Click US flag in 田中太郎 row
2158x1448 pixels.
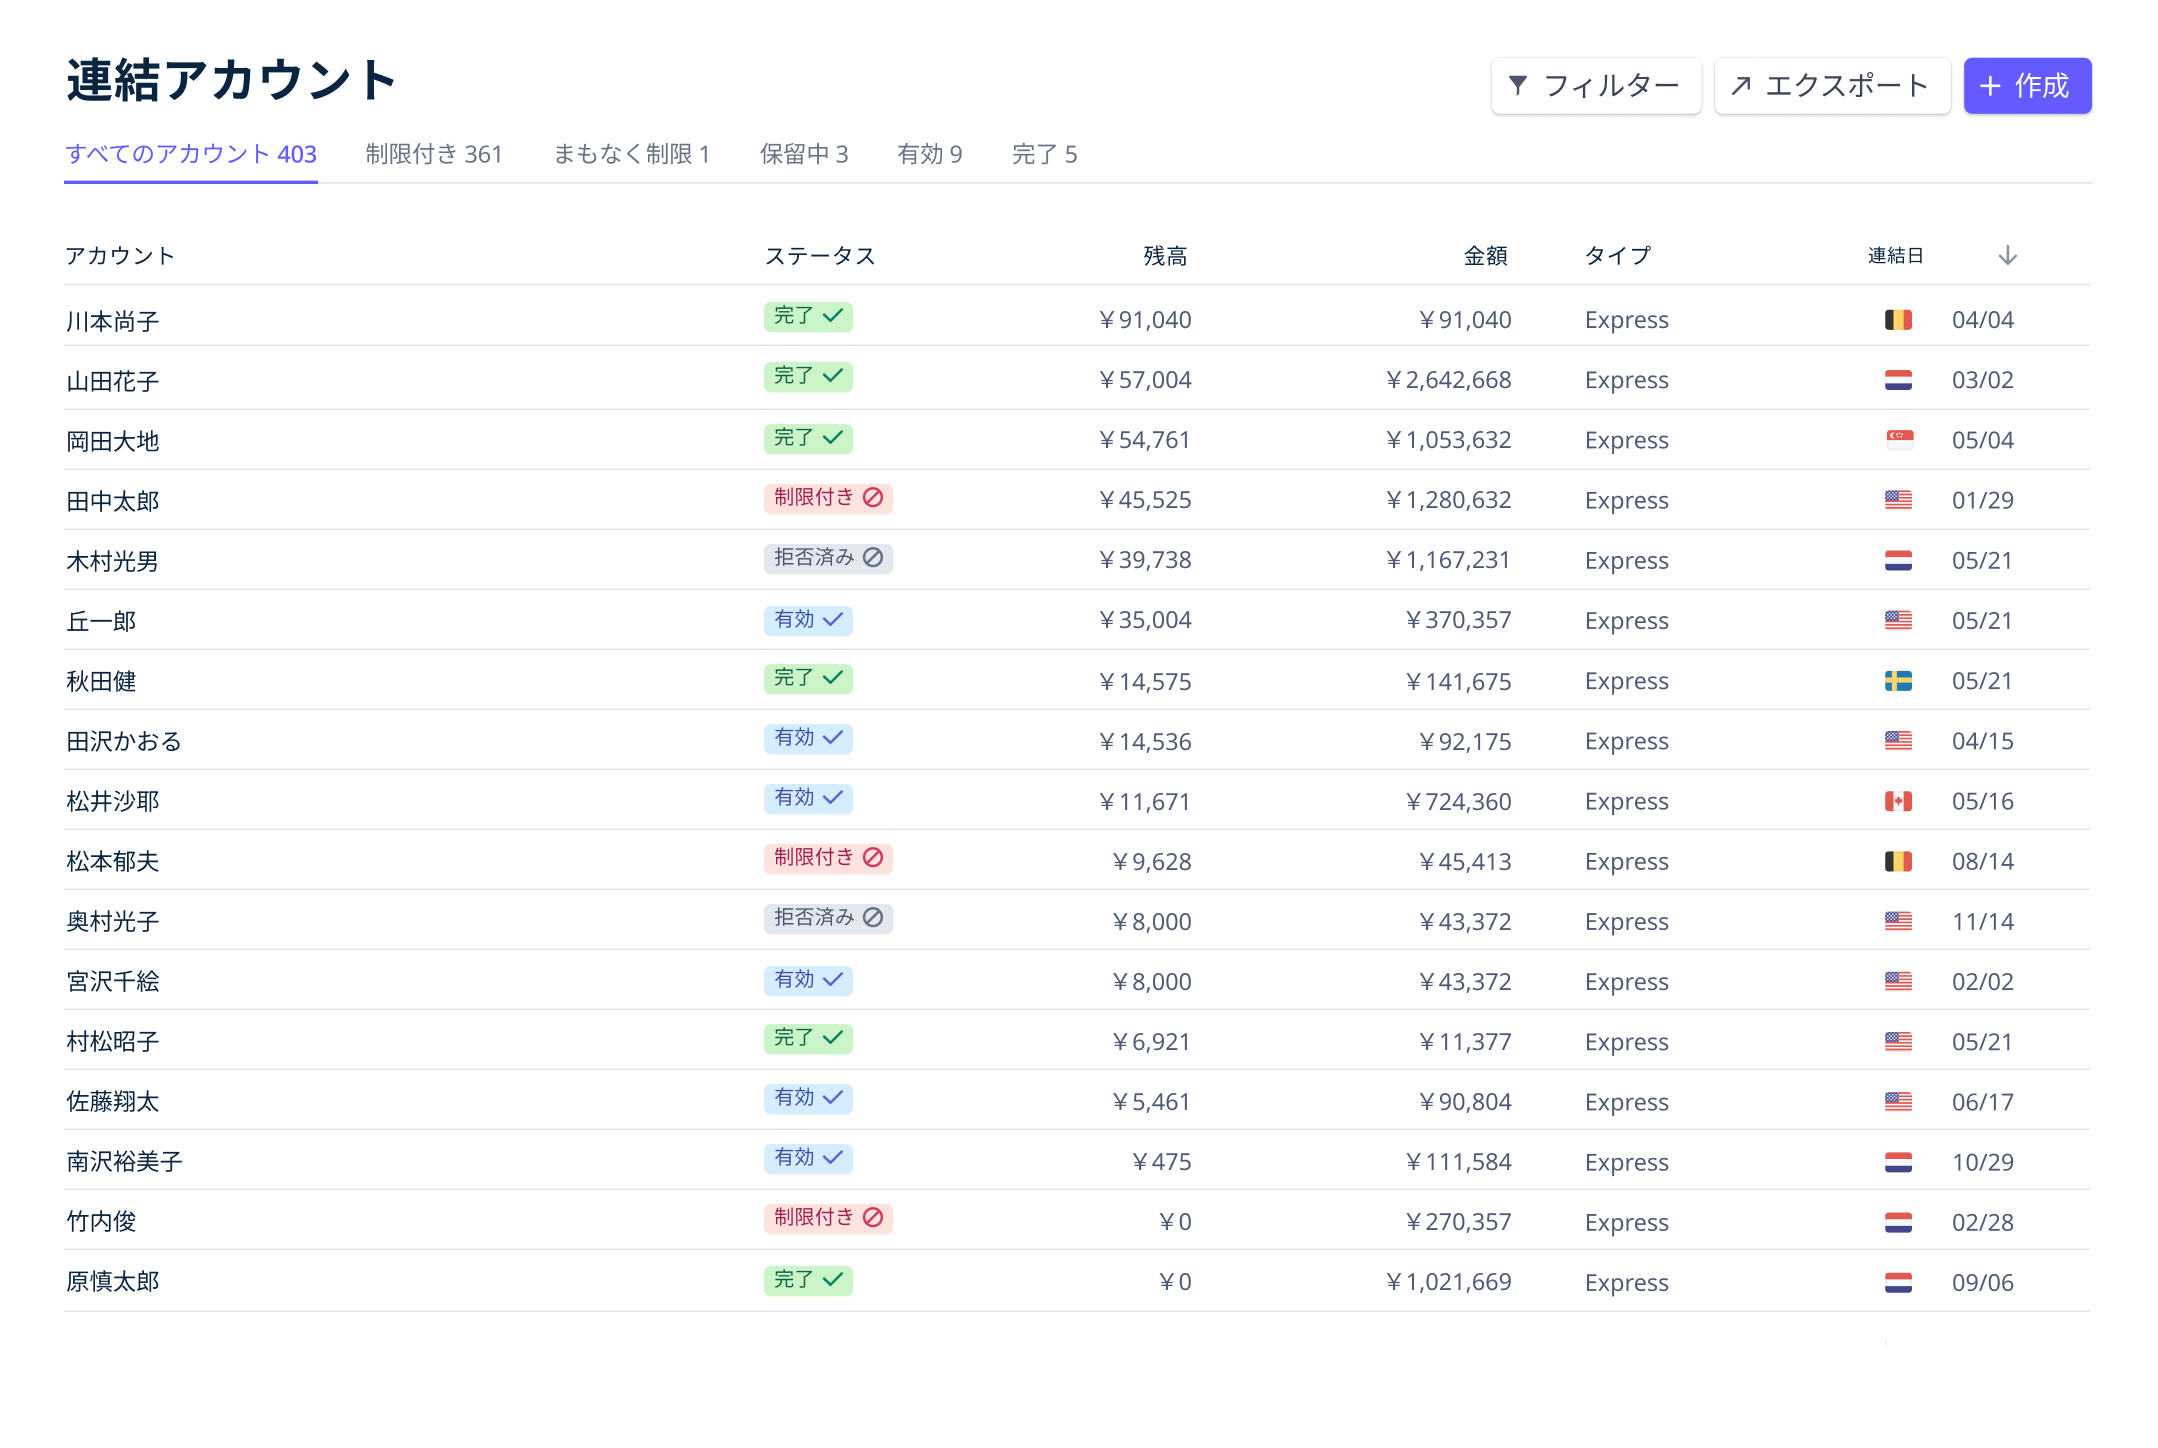pyautogui.click(x=1898, y=500)
